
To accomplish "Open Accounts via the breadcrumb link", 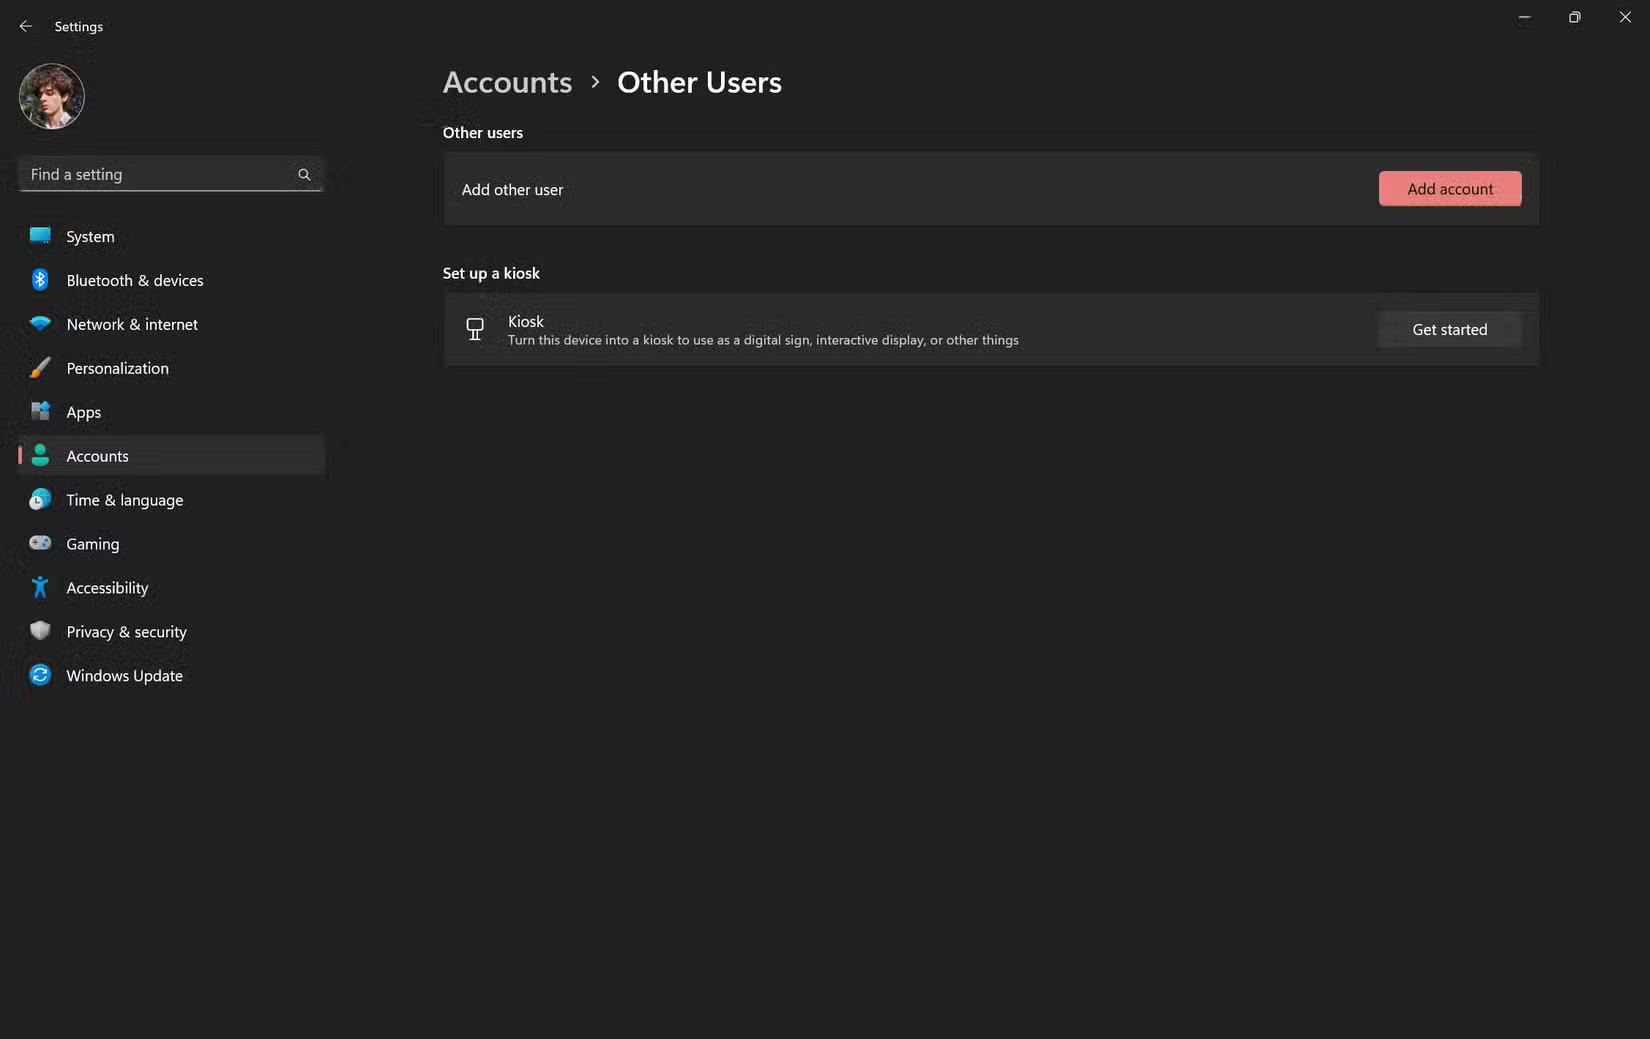I will [506, 82].
